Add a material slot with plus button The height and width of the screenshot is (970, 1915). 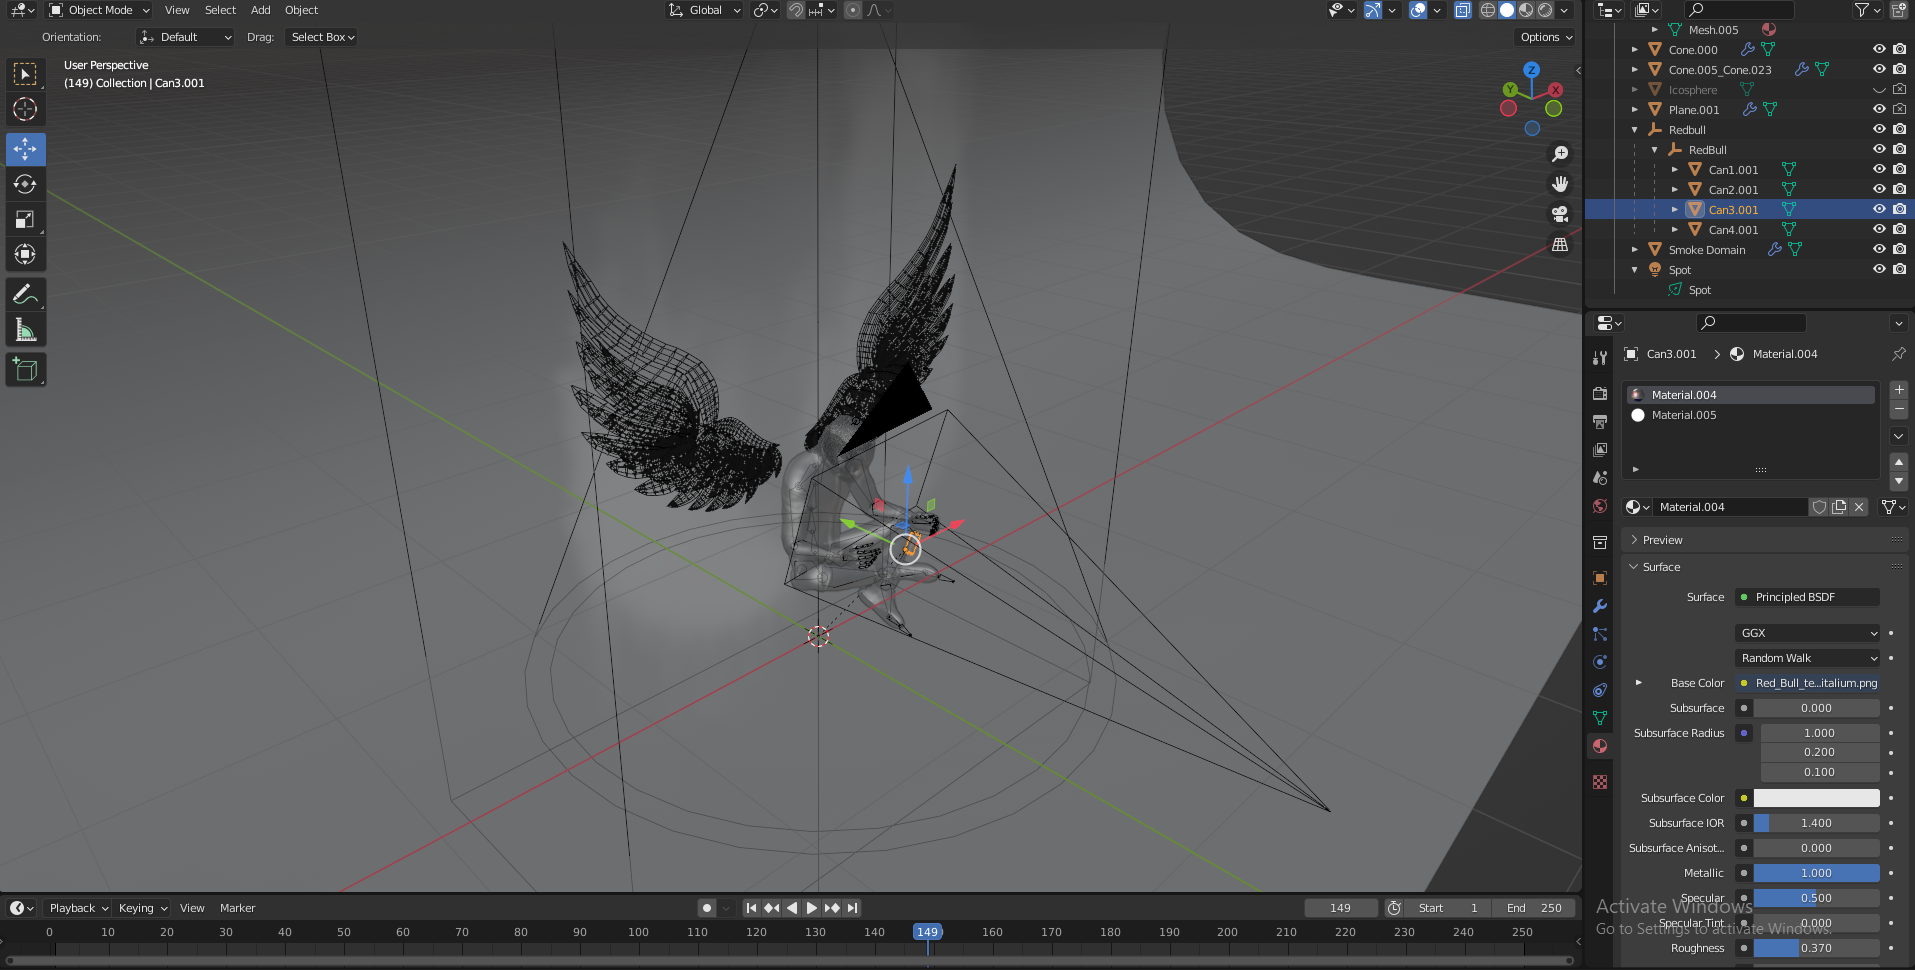tap(1899, 390)
